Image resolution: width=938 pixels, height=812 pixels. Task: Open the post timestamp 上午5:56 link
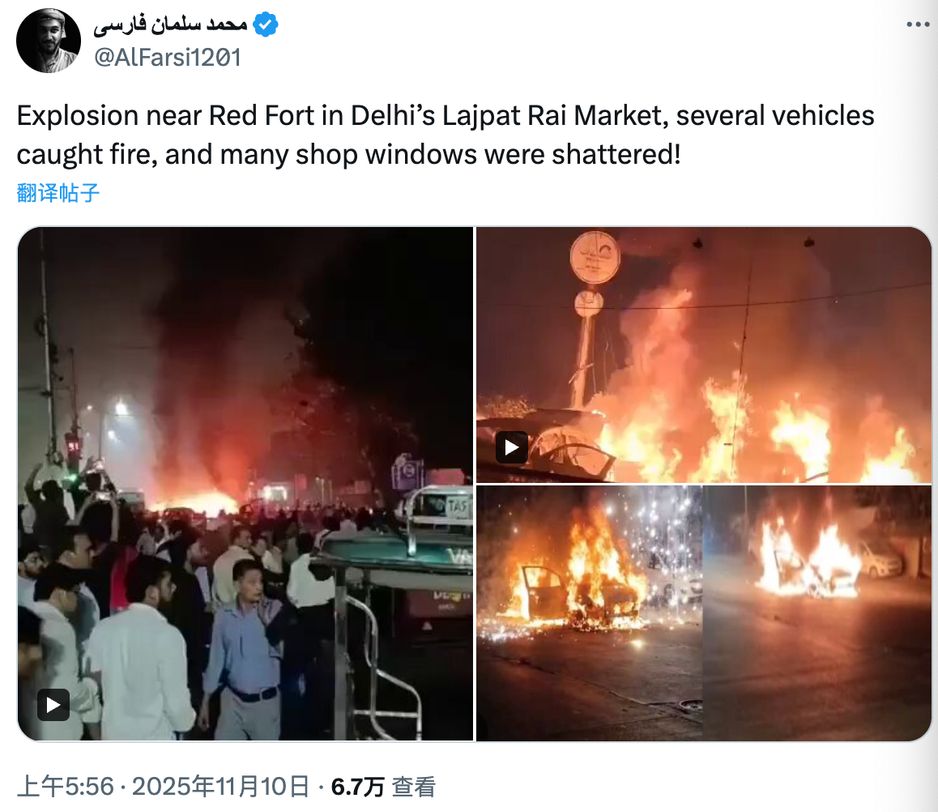[65, 786]
